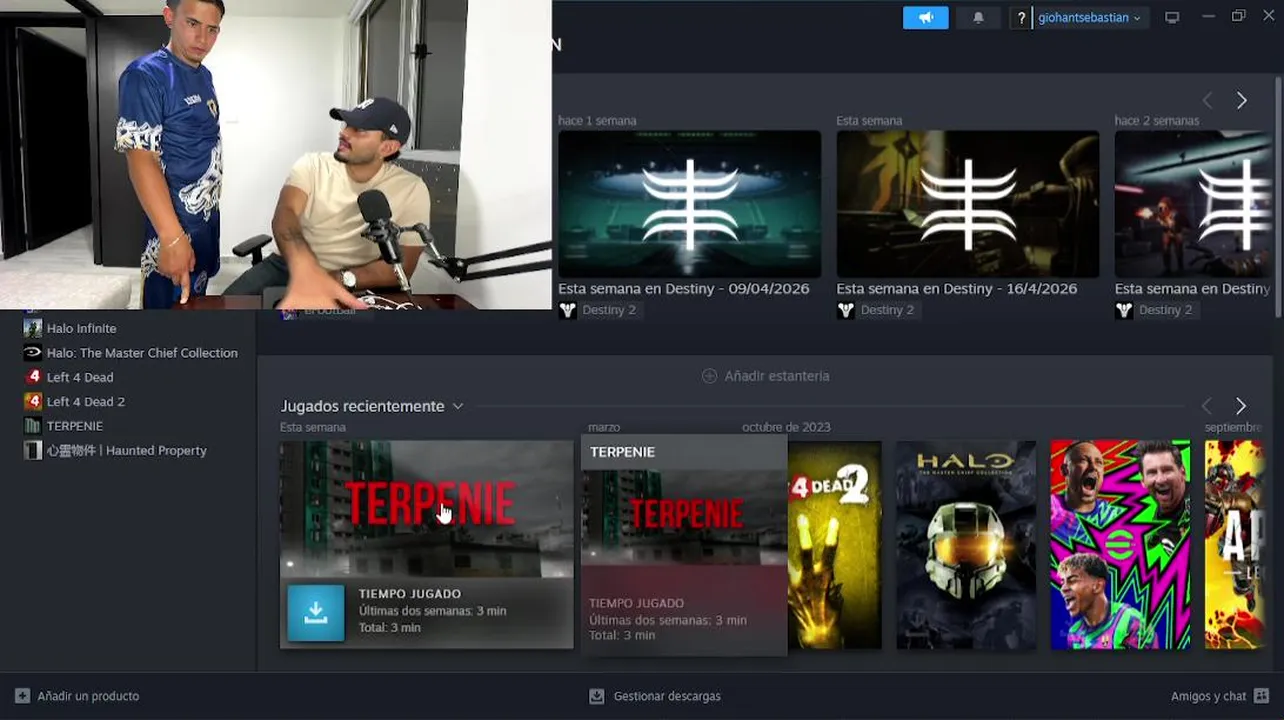Click Destiny 2 icon under the 16/4/2026 news
This screenshot has height=720, width=1284.
[x=845, y=310]
